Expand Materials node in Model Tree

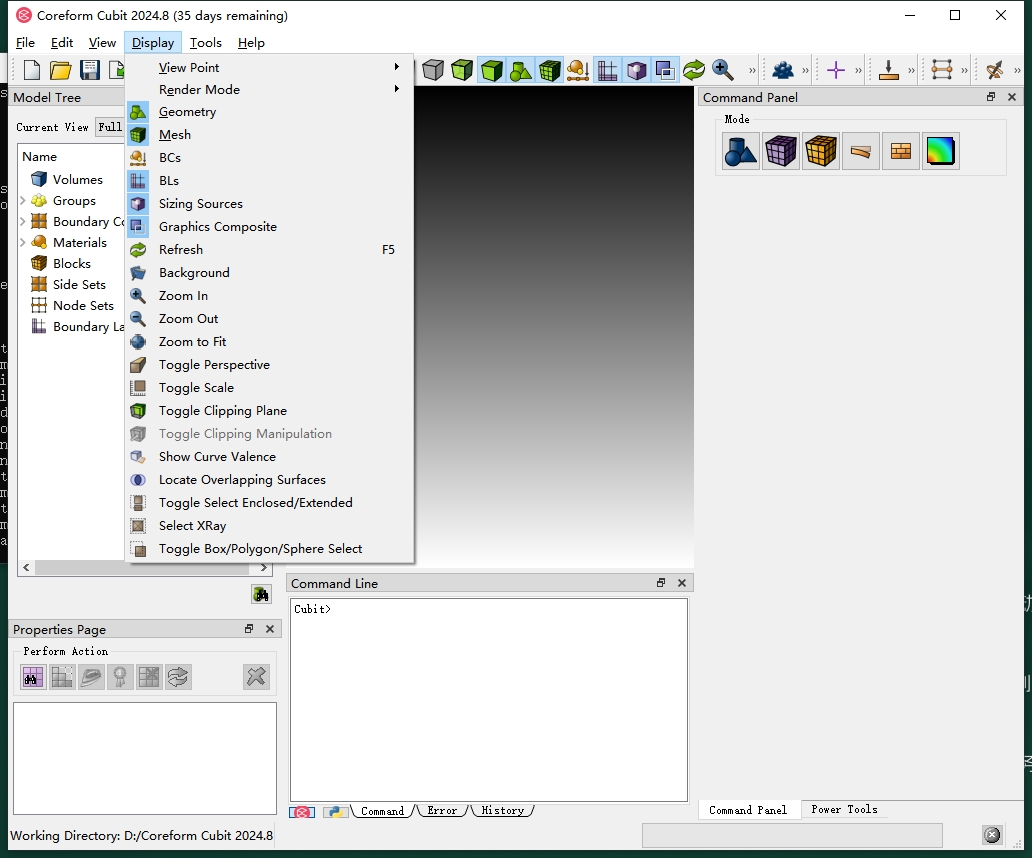click(22, 243)
